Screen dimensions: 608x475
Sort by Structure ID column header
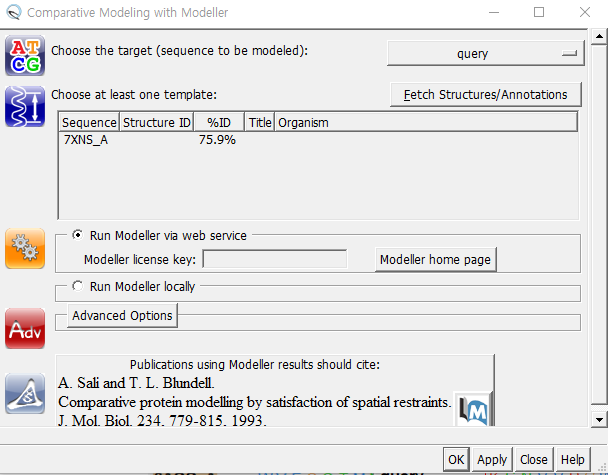click(157, 123)
